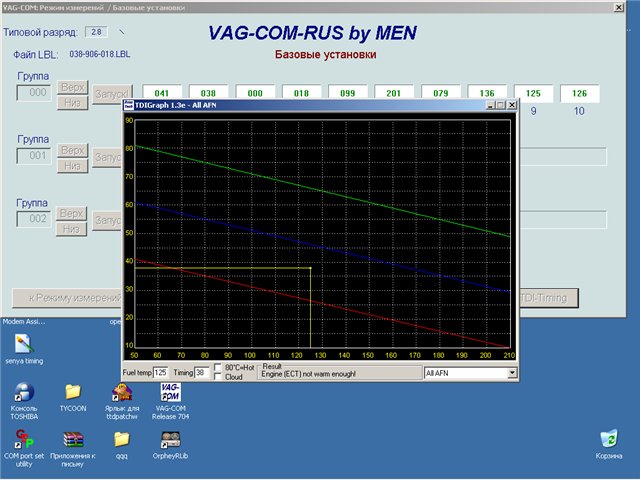Expand the All AFN dropdown
Viewport: 640px width, 480px height.
[x=512, y=373]
